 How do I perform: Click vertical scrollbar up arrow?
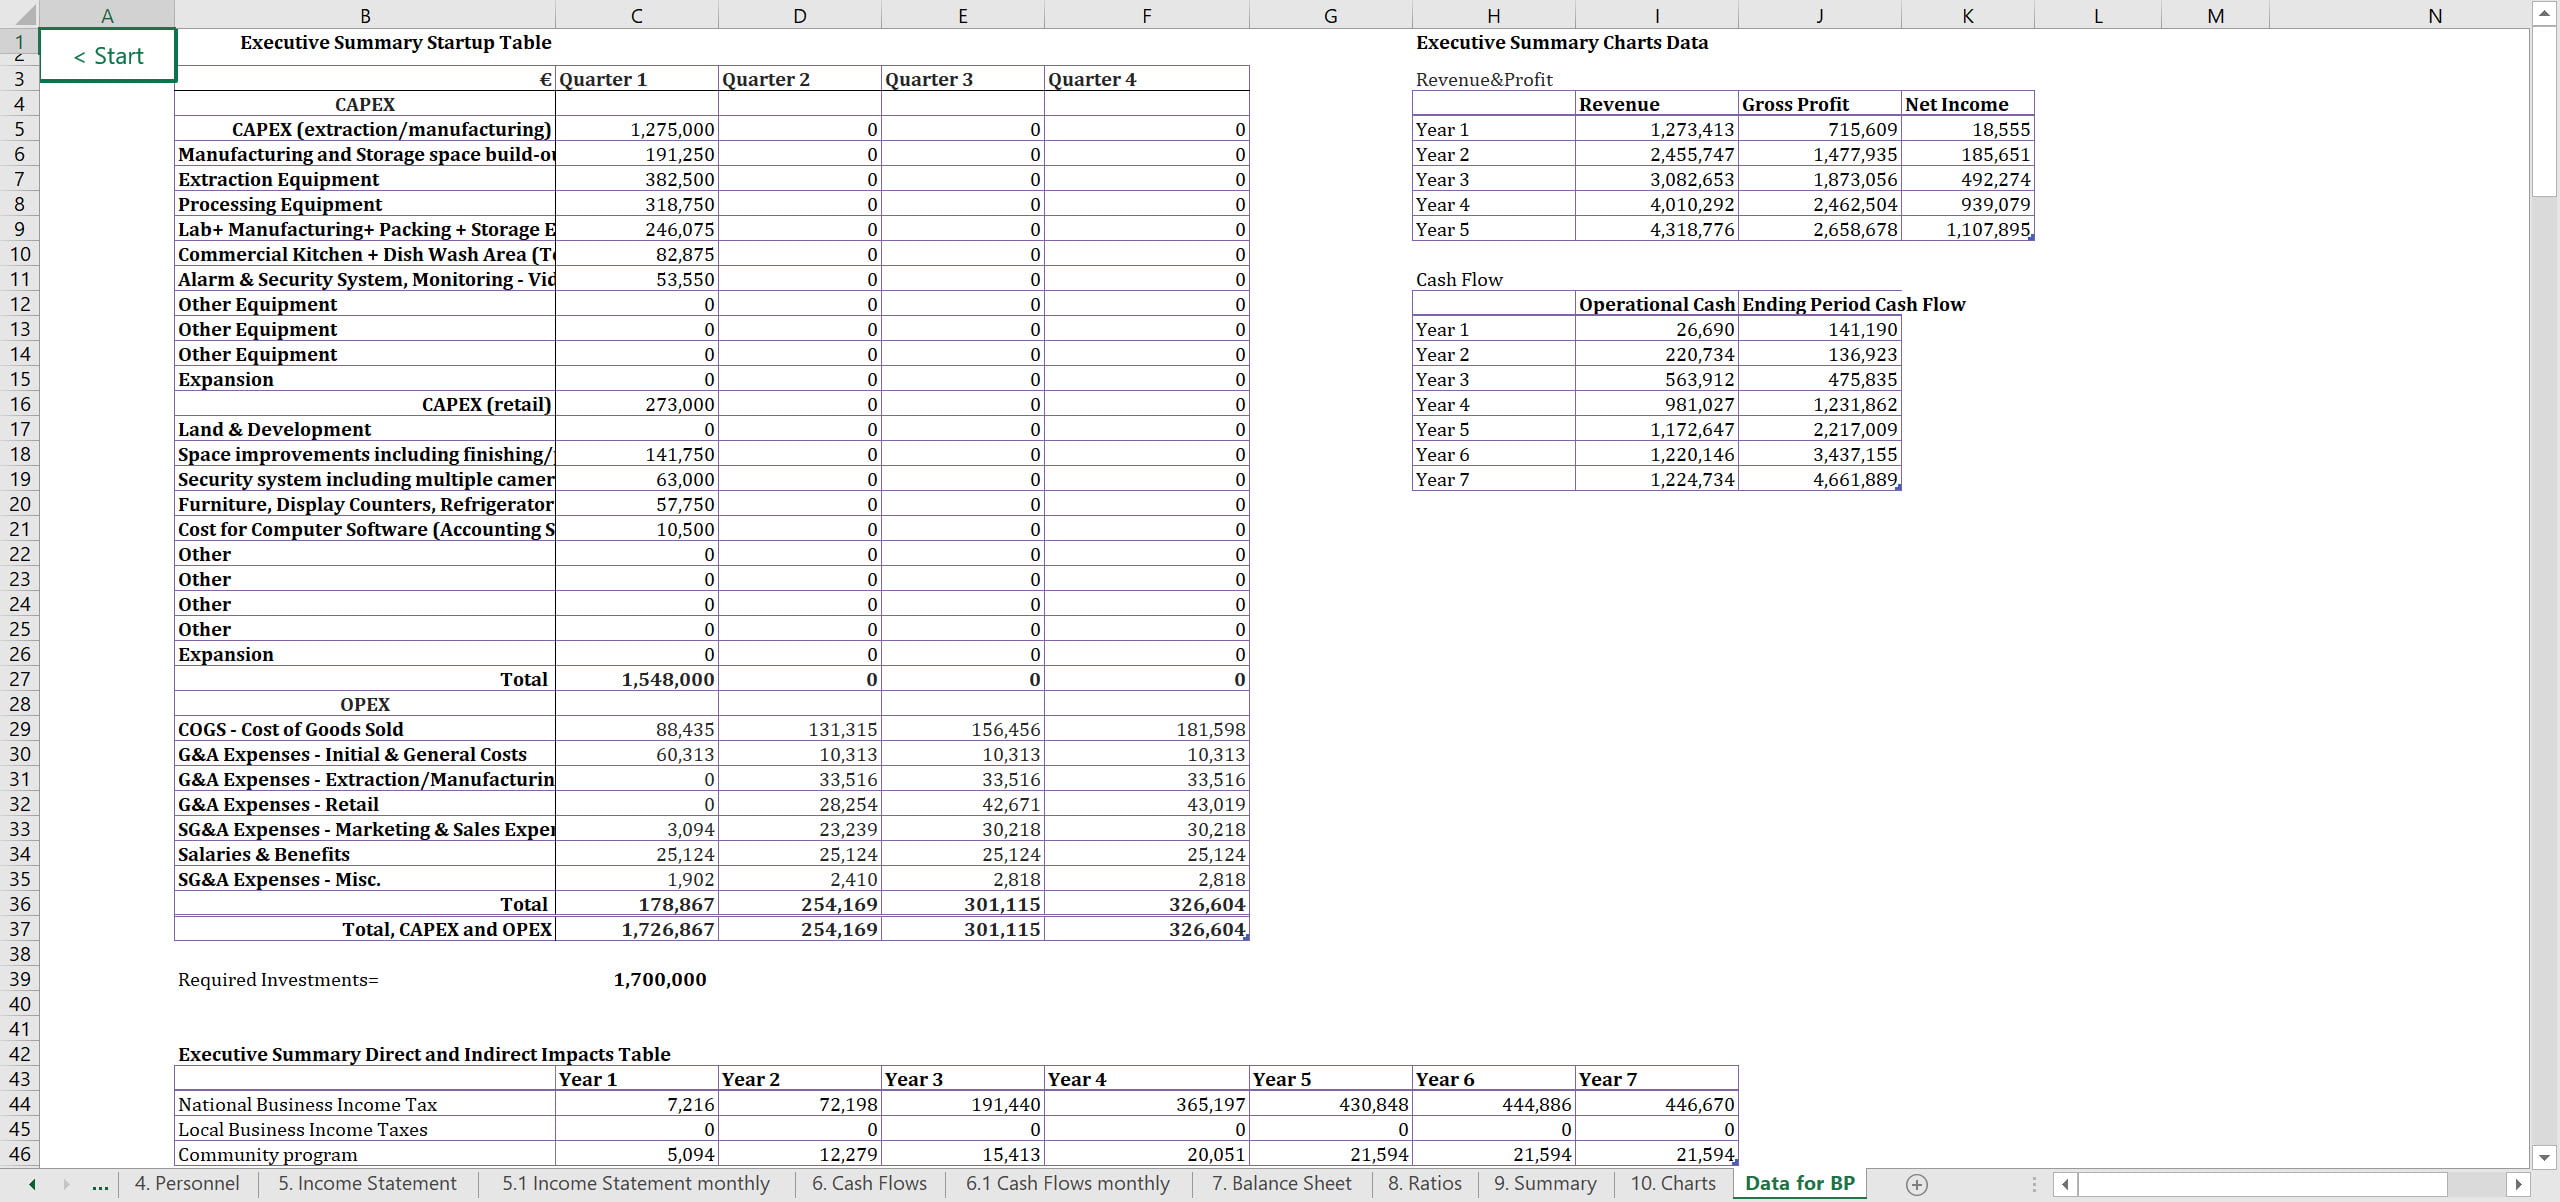pos(2544,13)
